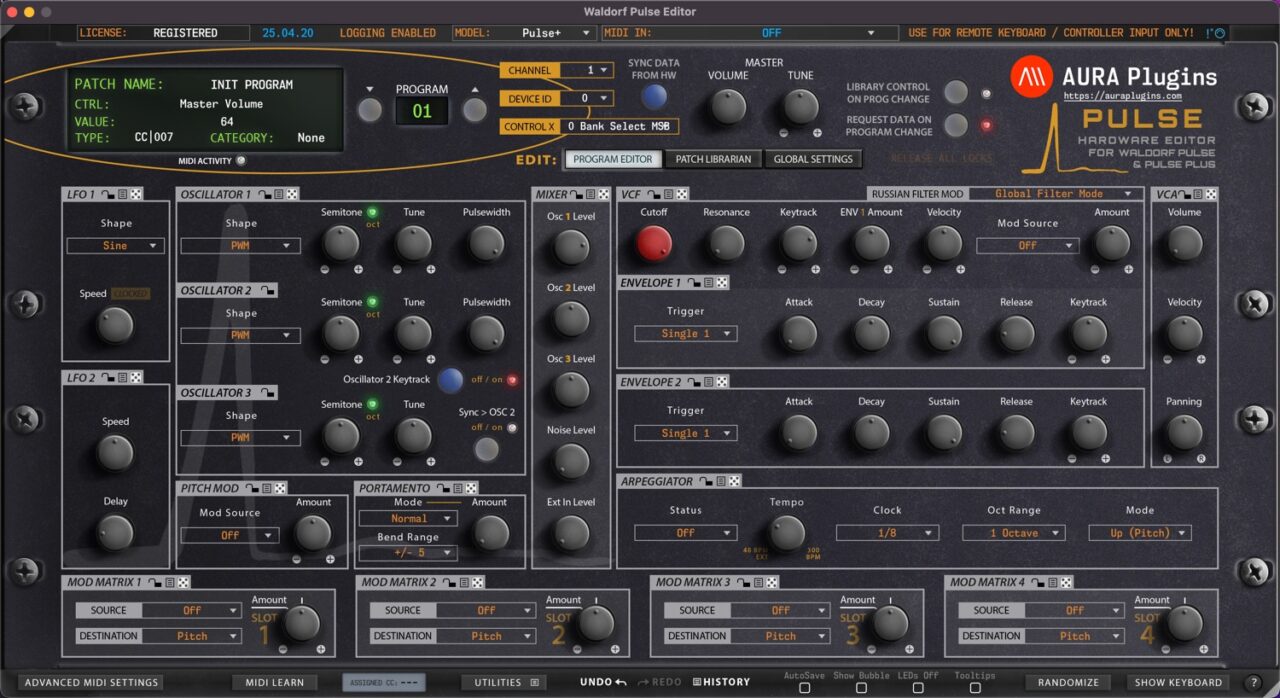Switch to the Patch Librarian tab
Image resolution: width=1280 pixels, height=698 pixels.
pyautogui.click(x=713, y=159)
